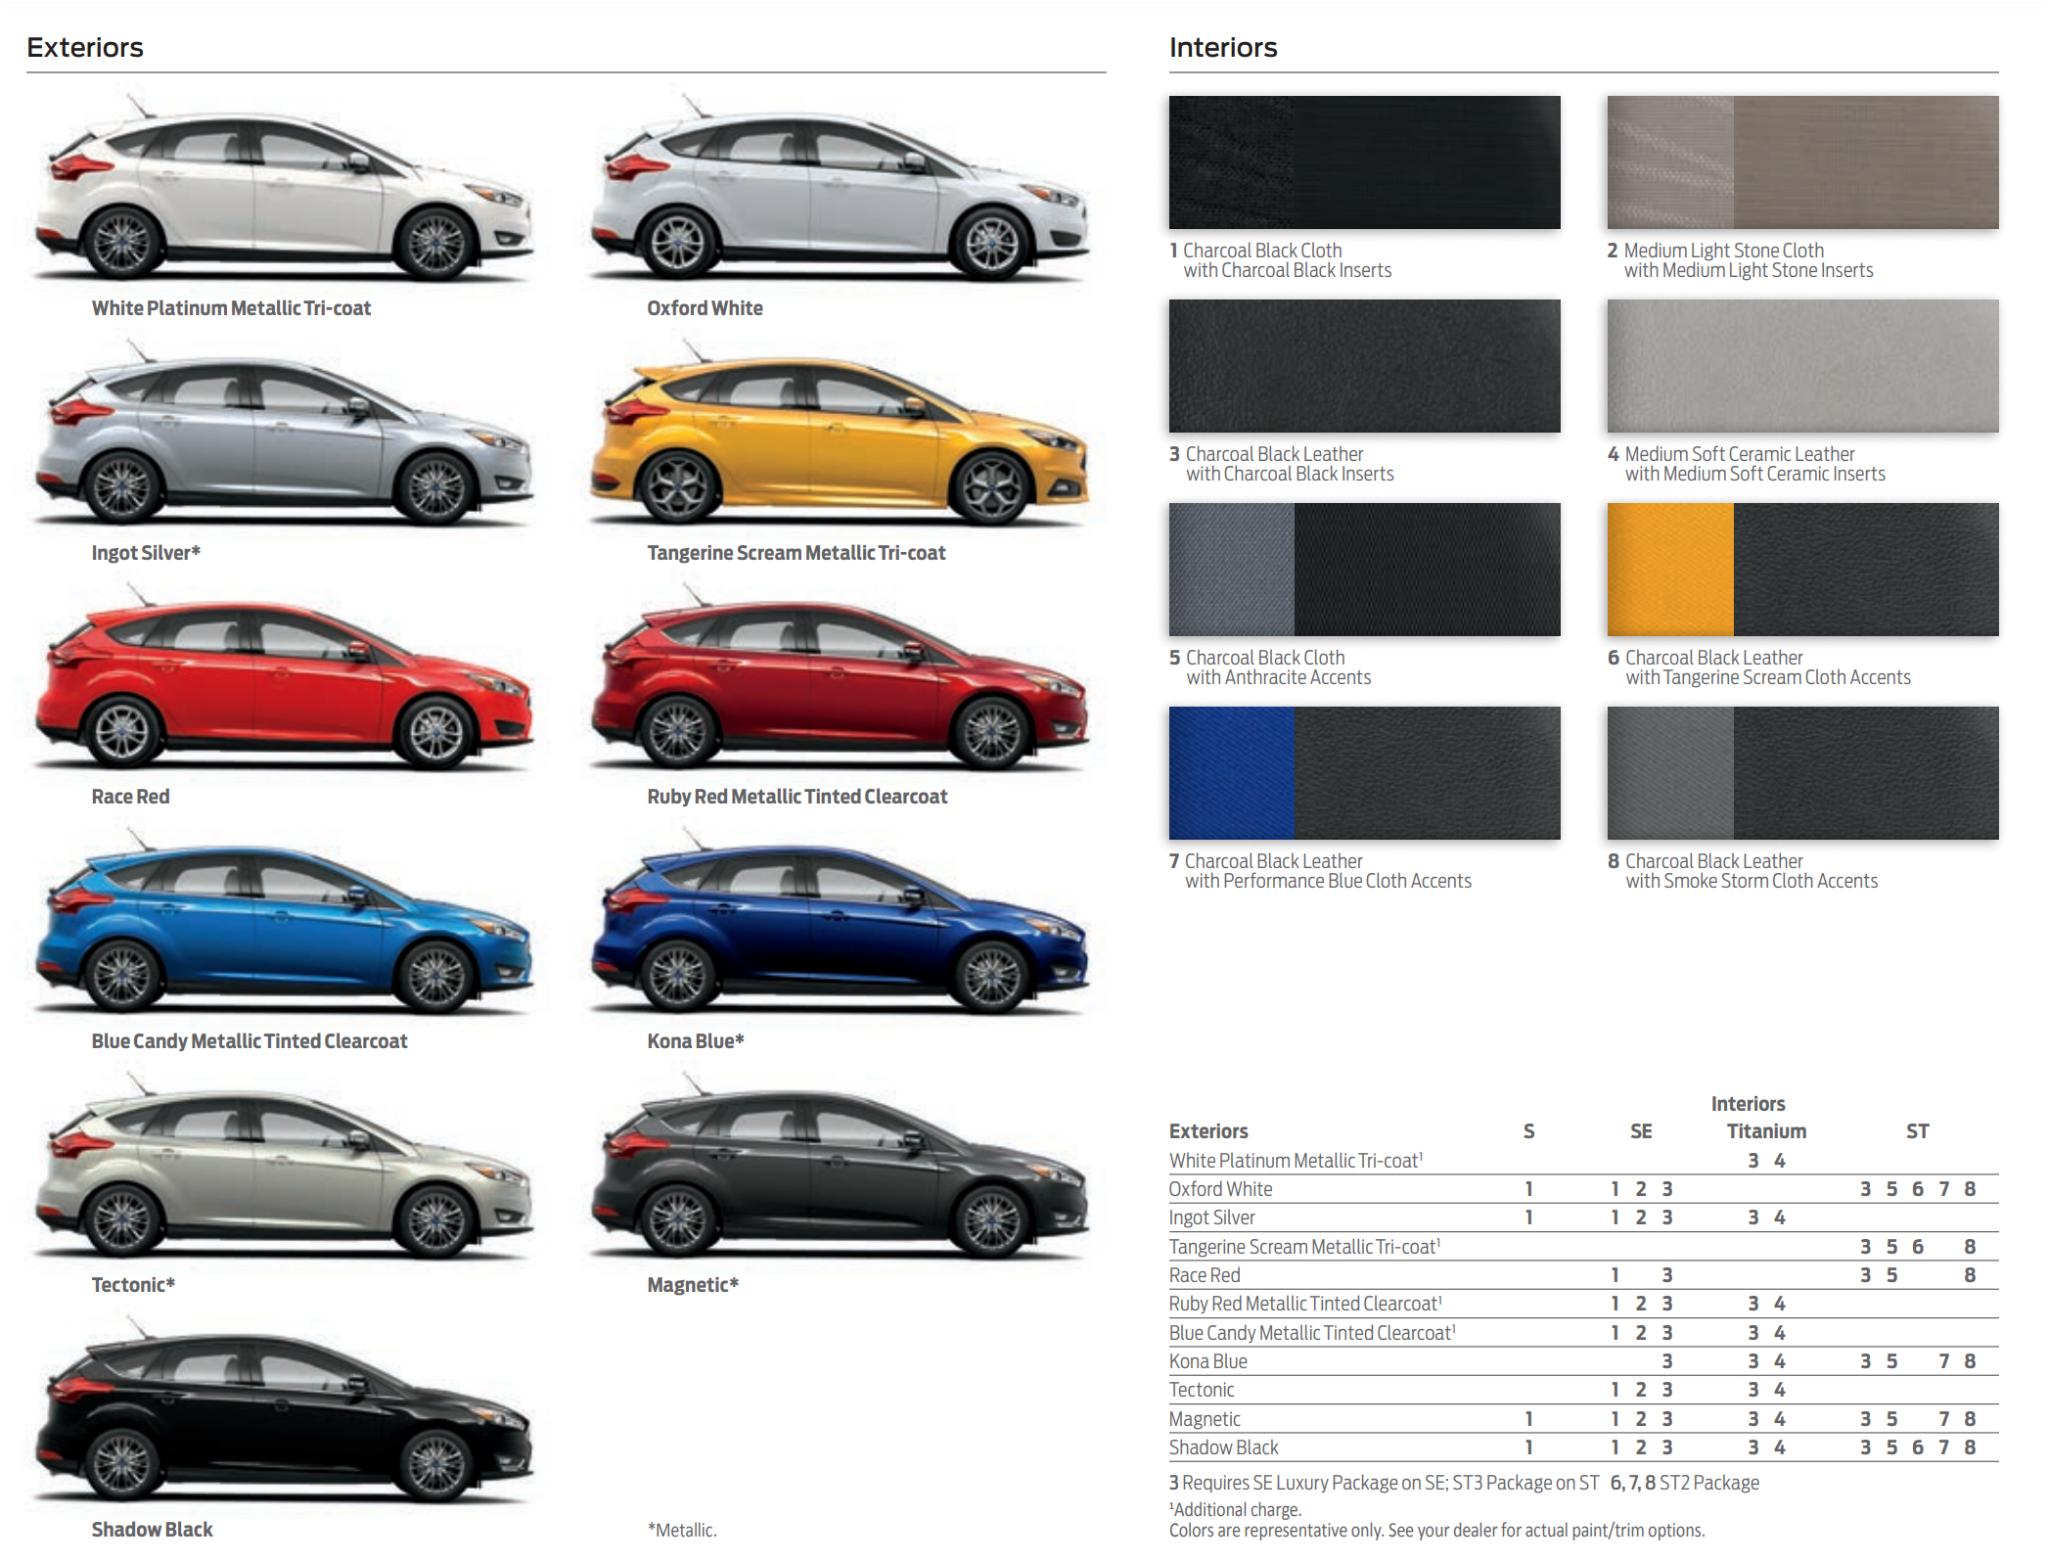The width and height of the screenshot is (2048, 1561).
Task: Click label "with Performance Blue Cloth Accents"
Action: (x=1328, y=881)
